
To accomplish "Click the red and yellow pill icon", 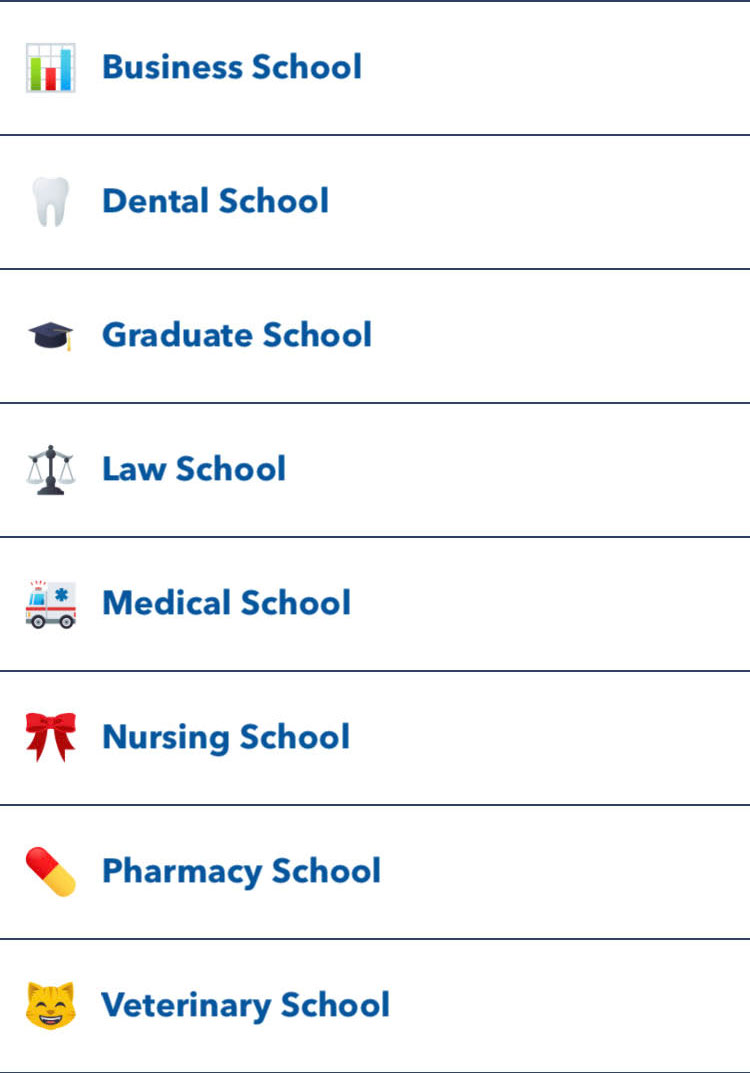I will (x=51, y=871).
